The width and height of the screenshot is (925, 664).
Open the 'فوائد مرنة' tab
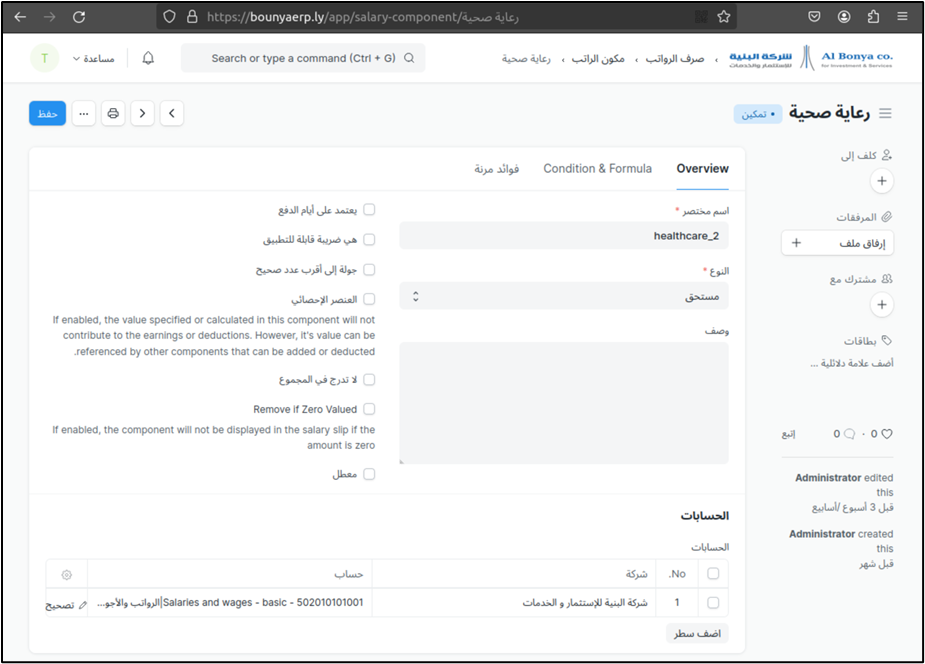click(x=496, y=169)
